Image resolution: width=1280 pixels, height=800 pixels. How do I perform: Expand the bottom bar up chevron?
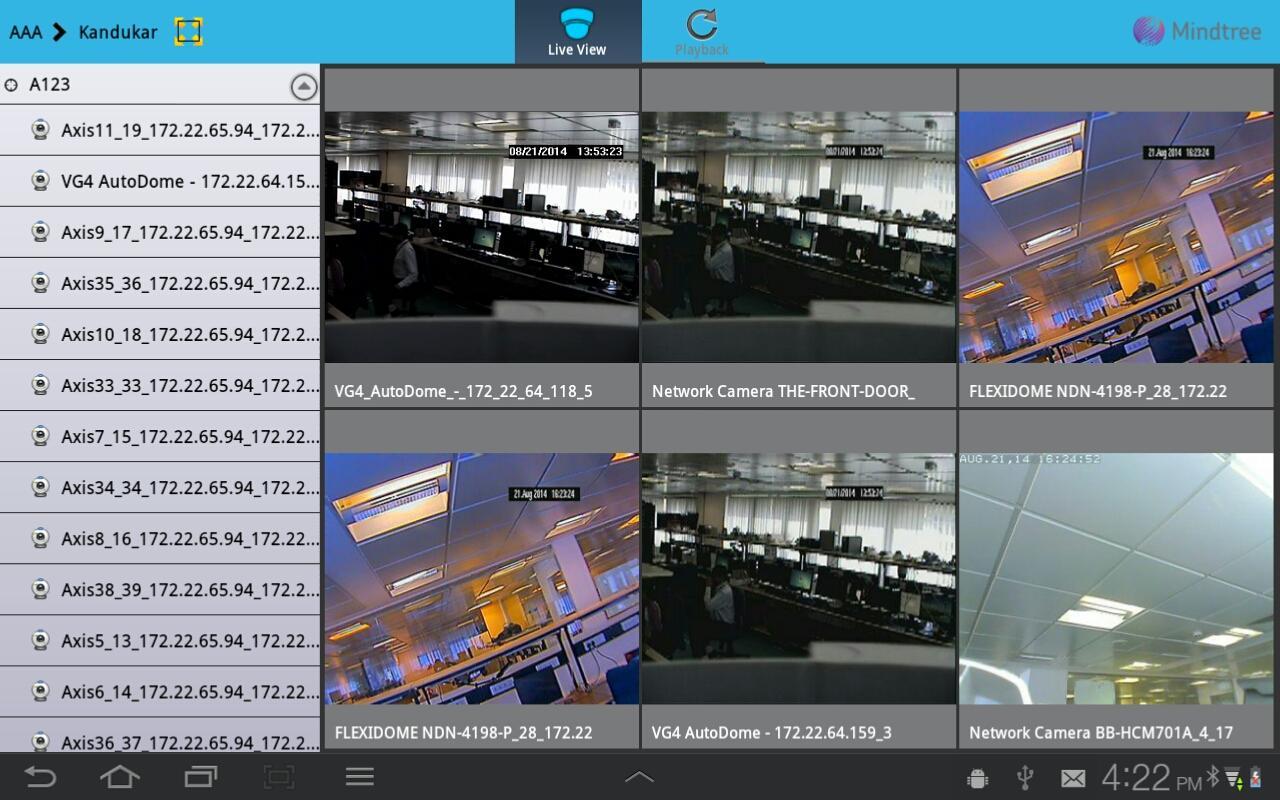click(x=639, y=777)
